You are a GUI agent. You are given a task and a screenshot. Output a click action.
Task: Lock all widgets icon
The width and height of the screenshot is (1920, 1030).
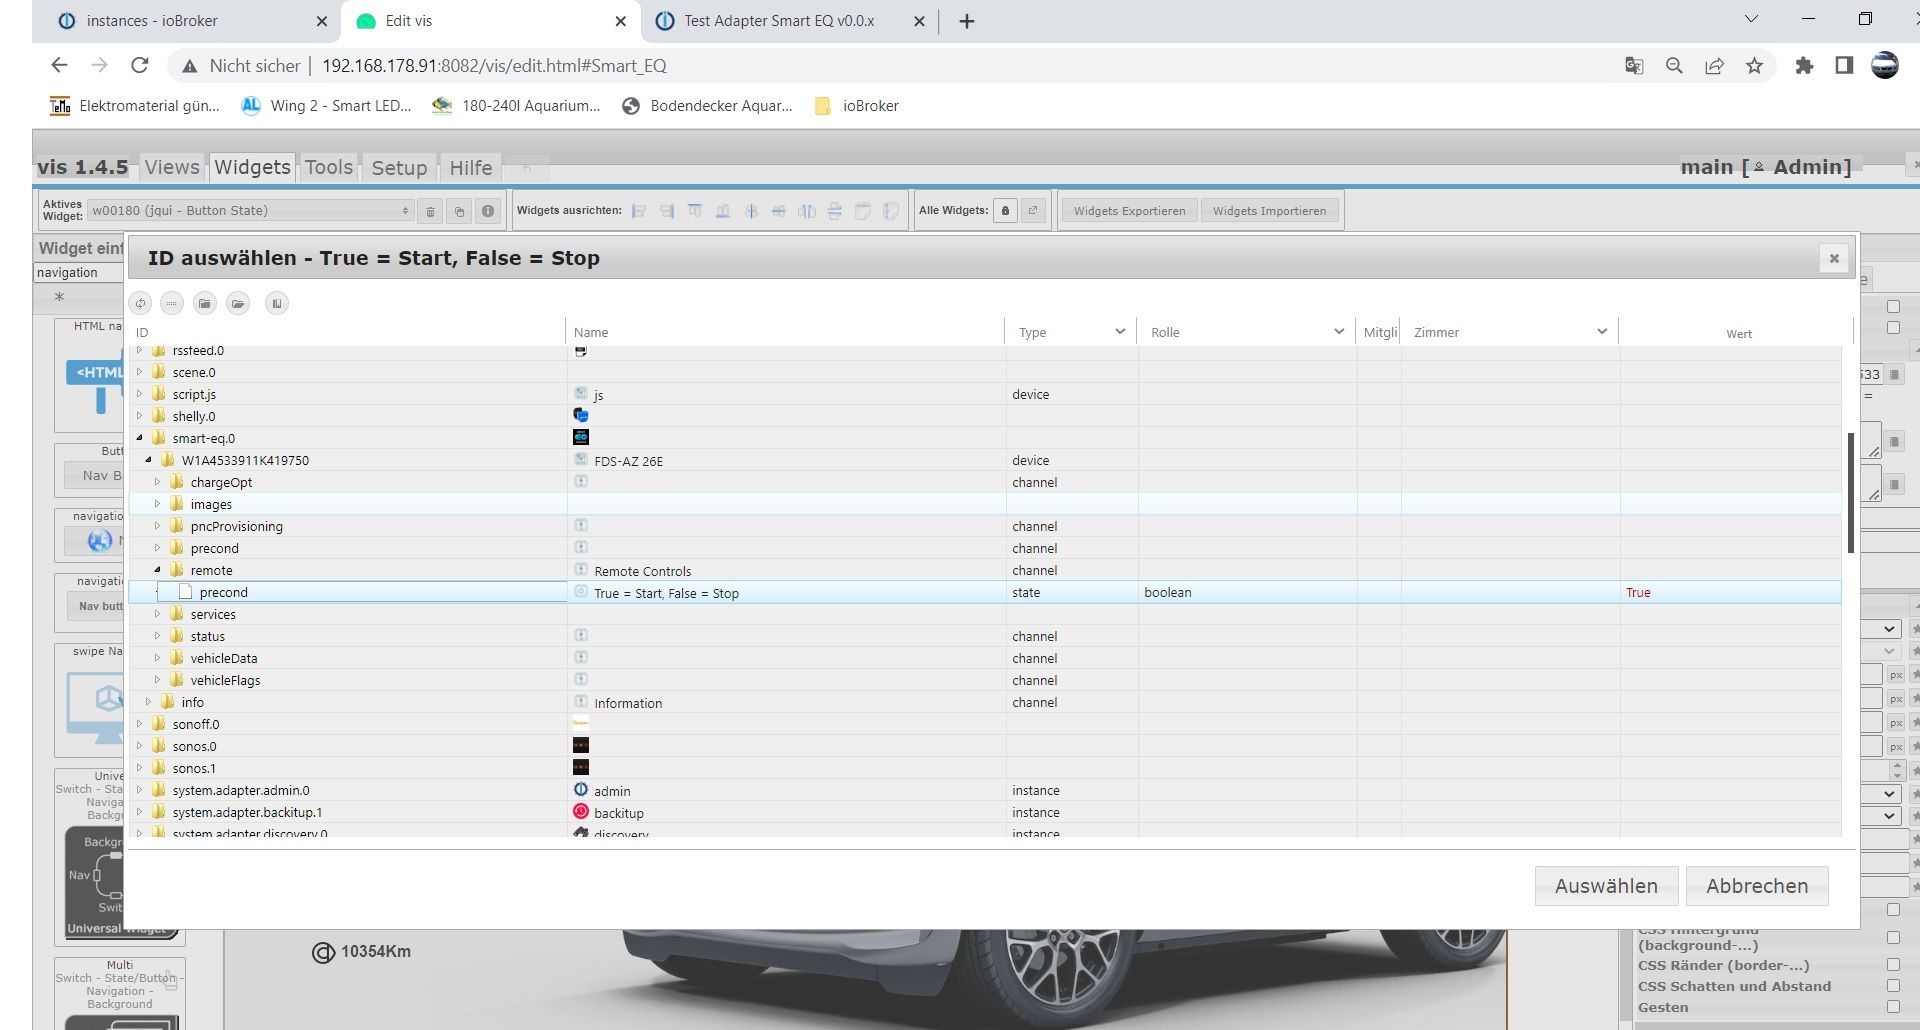(x=1005, y=211)
